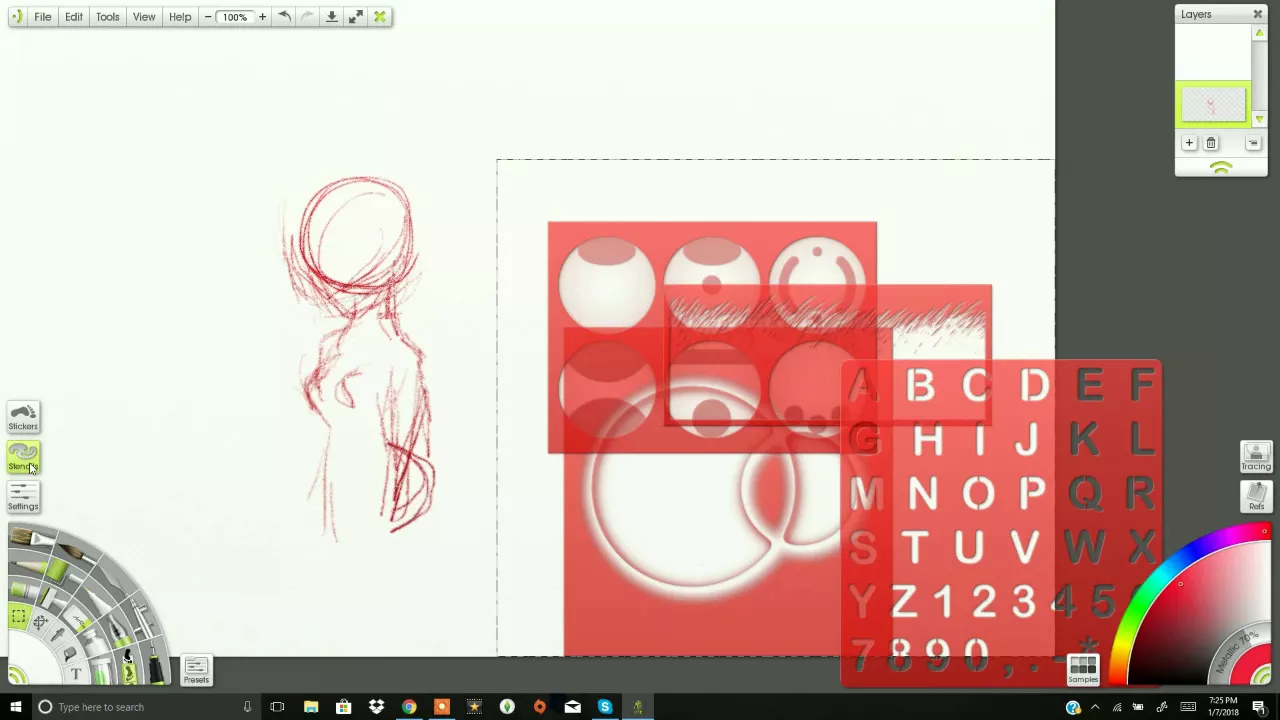Close the Layers panel
Image resolution: width=1280 pixels, height=720 pixels.
coord(1257,14)
